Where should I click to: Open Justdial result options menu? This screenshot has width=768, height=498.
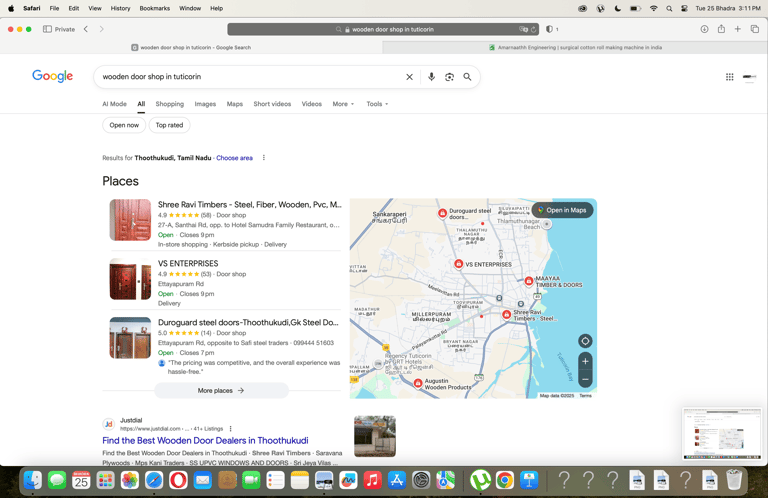pos(230,429)
